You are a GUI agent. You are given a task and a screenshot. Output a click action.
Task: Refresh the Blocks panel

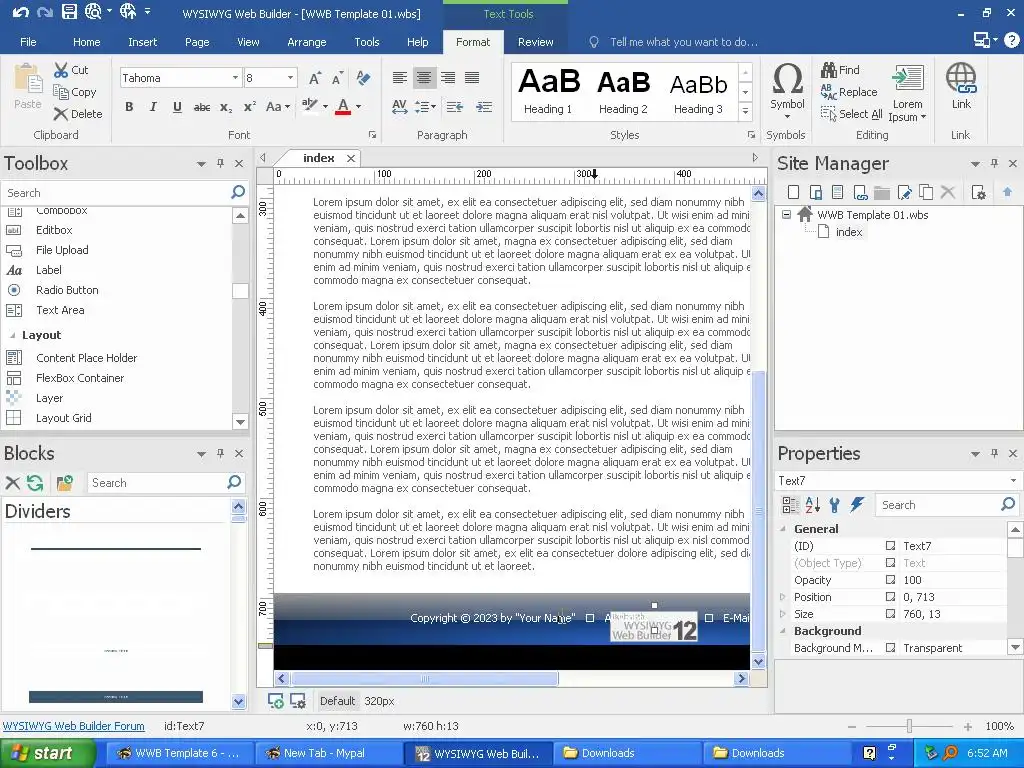tap(35, 483)
